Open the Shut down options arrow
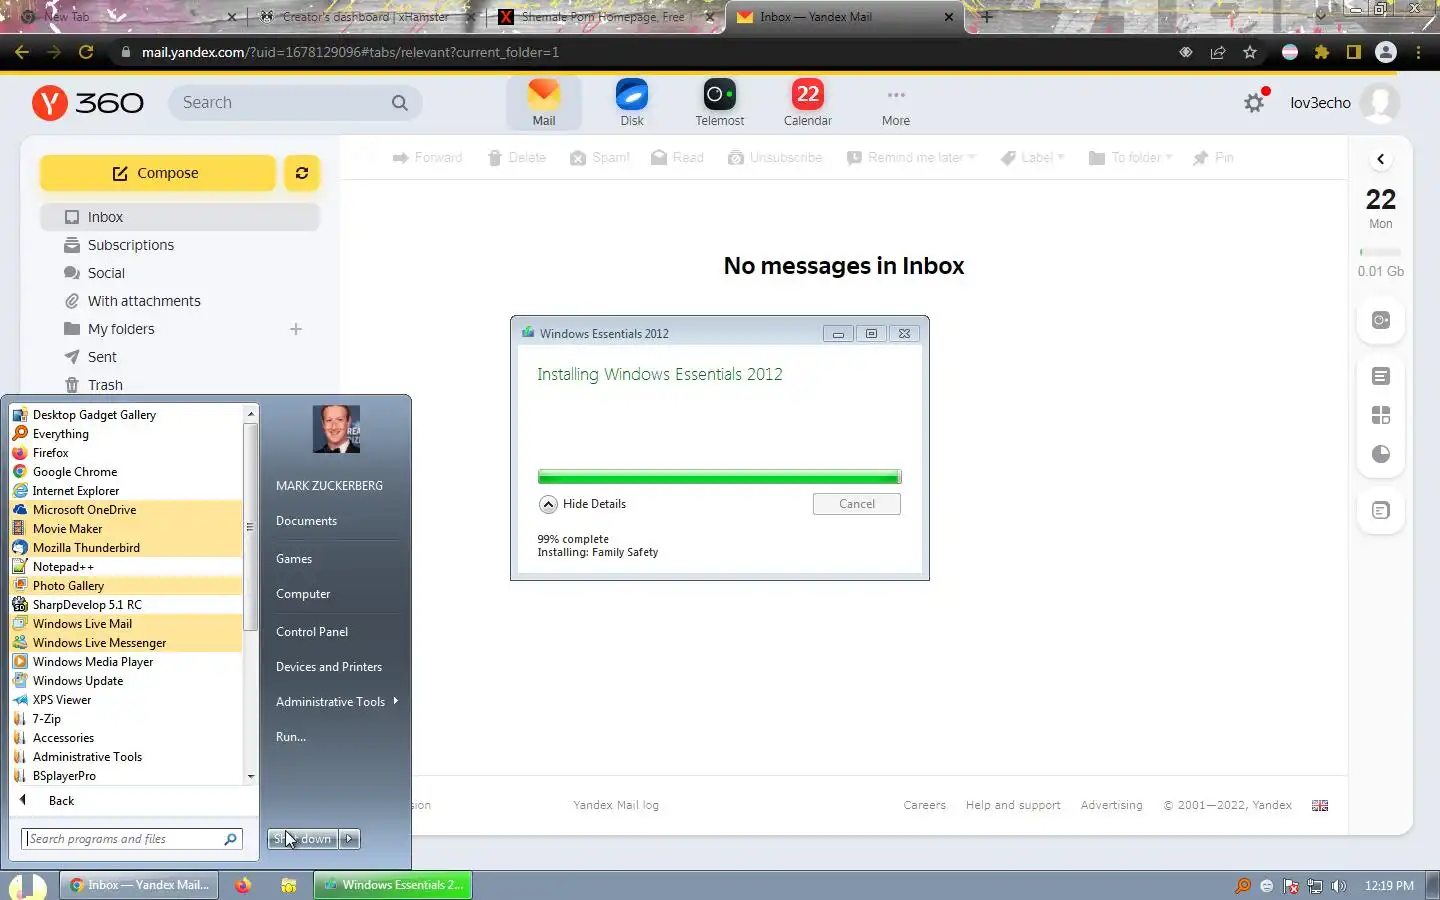 [x=350, y=839]
